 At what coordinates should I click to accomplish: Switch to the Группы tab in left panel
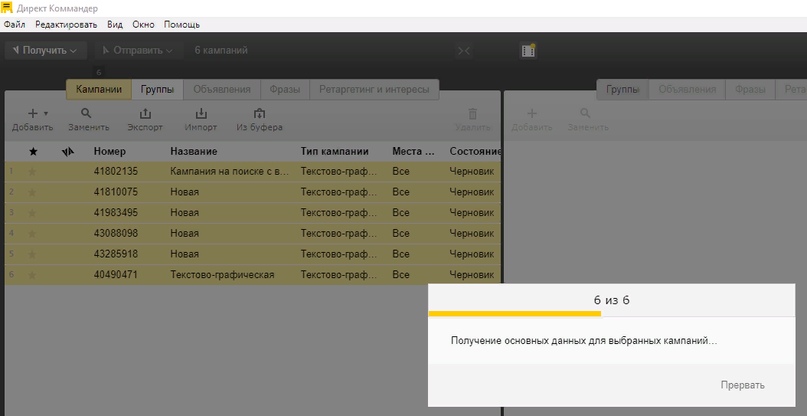157,89
